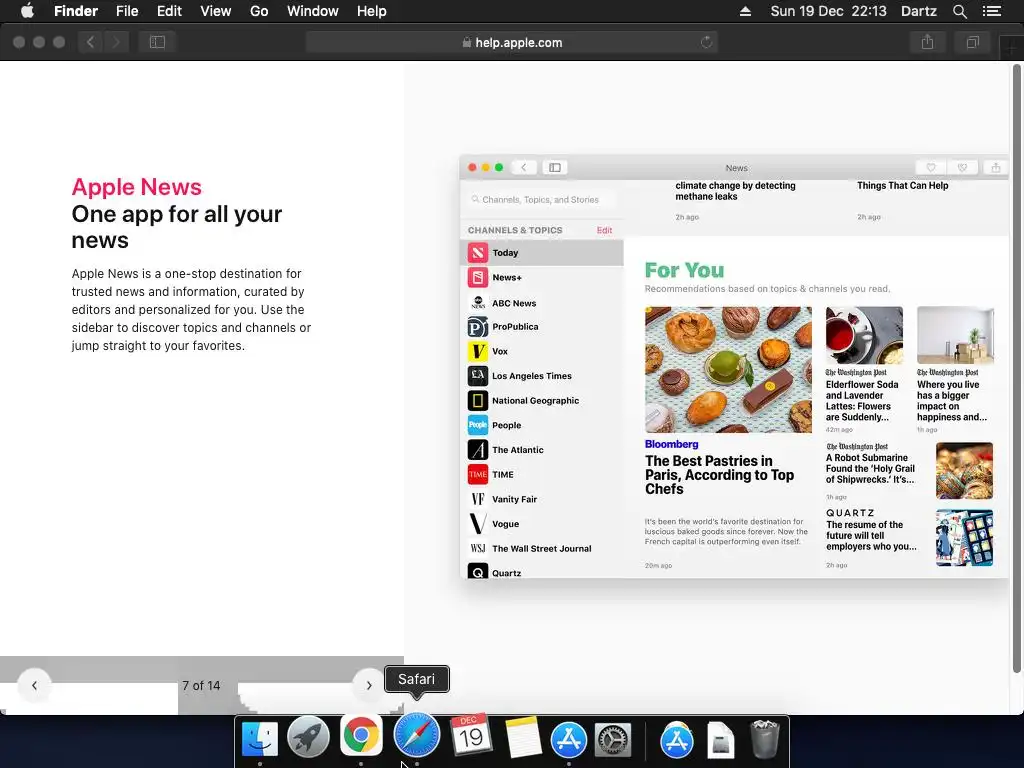Open Safari compass icon in Dock
Viewport: 1024px width, 768px height.
[x=417, y=735]
